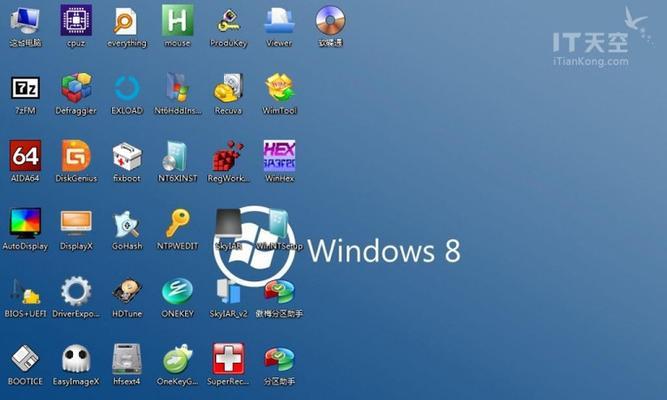The image size is (667, 400).
Task: Select the DisplayX icon
Action: (76, 223)
